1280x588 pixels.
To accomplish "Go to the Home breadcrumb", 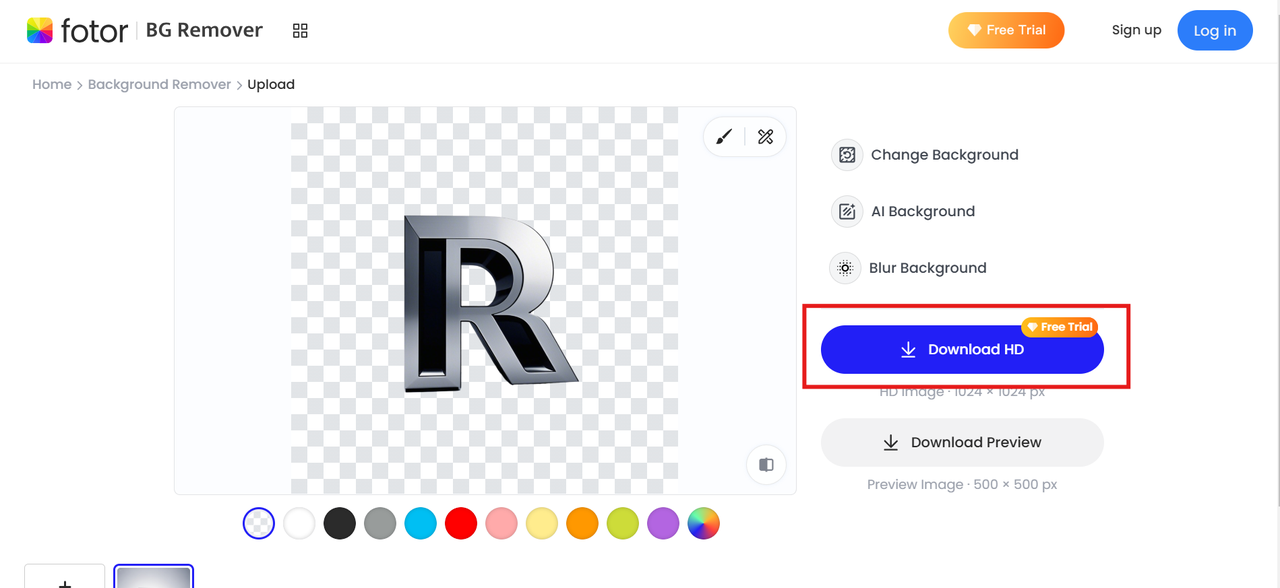I will pos(52,85).
